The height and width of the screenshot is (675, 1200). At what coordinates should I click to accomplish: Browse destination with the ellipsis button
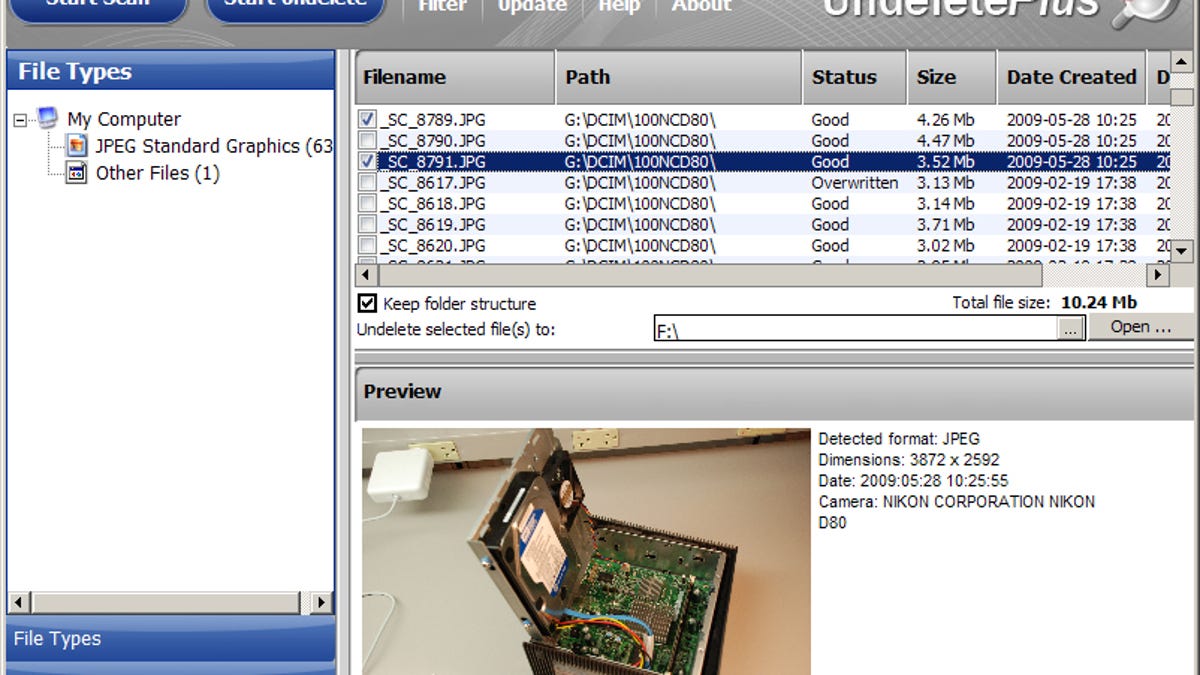click(x=1071, y=328)
